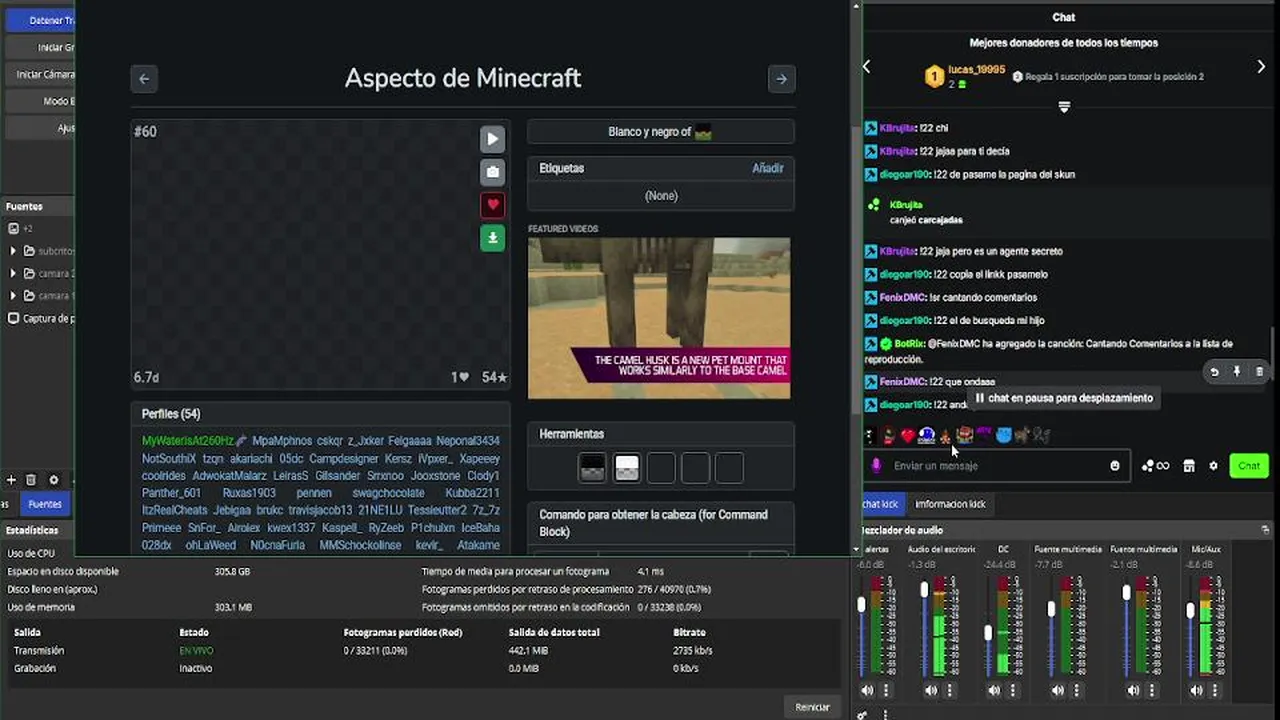Screen dimensions: 1280x720
Task: Mute the first Fuente multimedia channel
Action: coord(1058,690)
